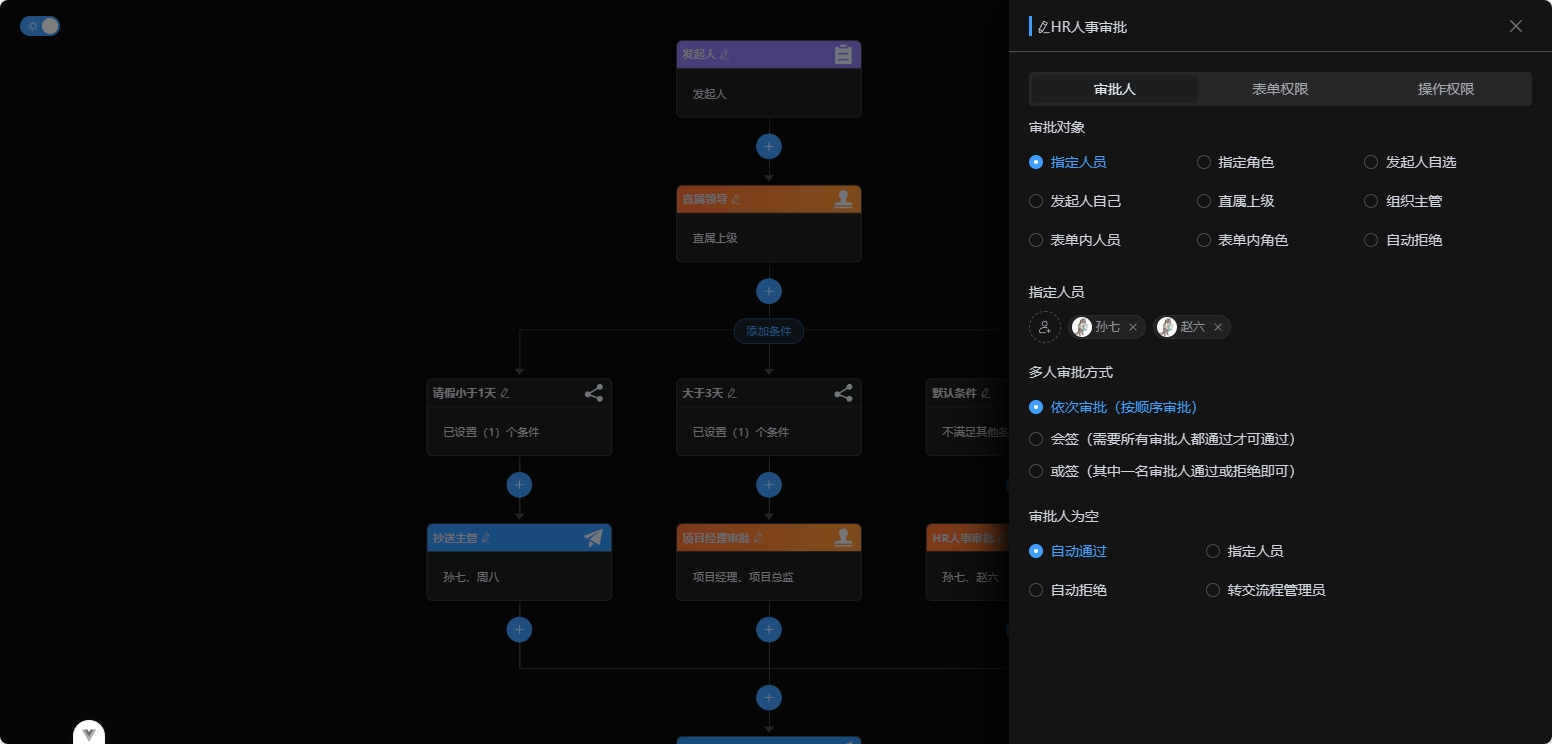Toggle the light/dark theme switch
Image resolution: width=1552 pixels, height=744 pixels.
pyautogui.click(x=40, y=26)
